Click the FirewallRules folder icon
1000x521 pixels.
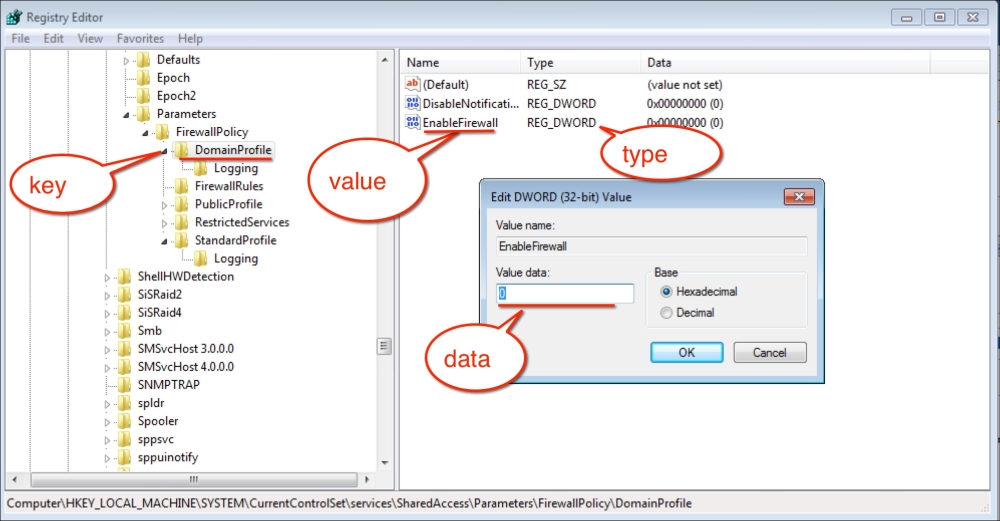[x=182, y=186]
